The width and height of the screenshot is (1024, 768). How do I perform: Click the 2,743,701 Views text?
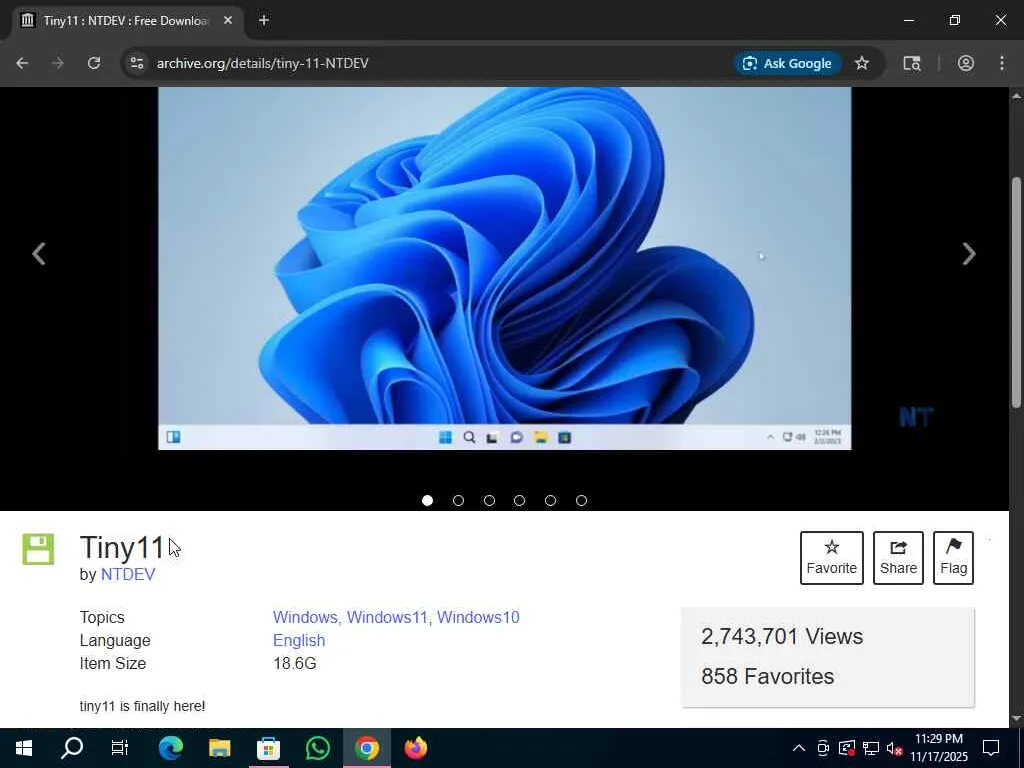[782, 637]
